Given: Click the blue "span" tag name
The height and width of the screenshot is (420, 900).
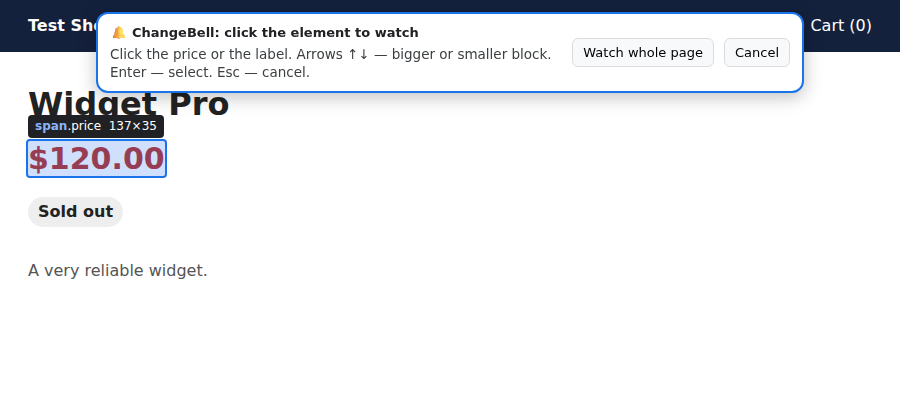Looking at the screenshot, I should pos(51,126).
